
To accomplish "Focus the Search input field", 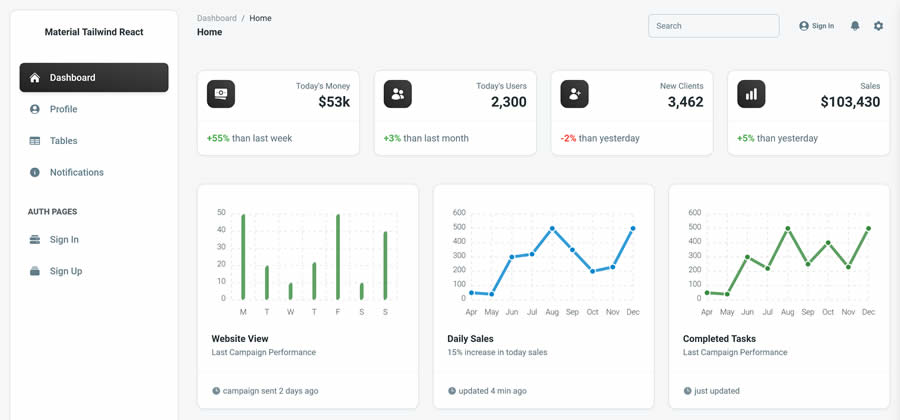I will click(x=713, y=26).
